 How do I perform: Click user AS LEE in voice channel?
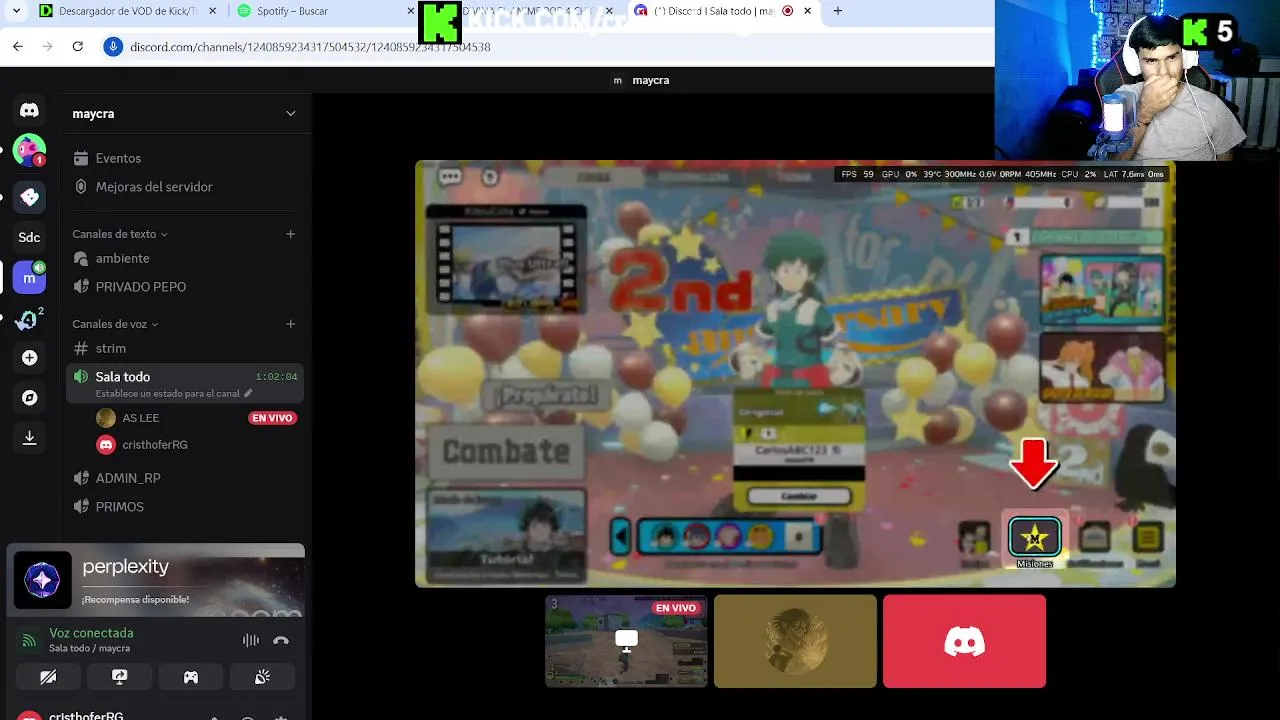pyautogui.click(x=140, y=418)
